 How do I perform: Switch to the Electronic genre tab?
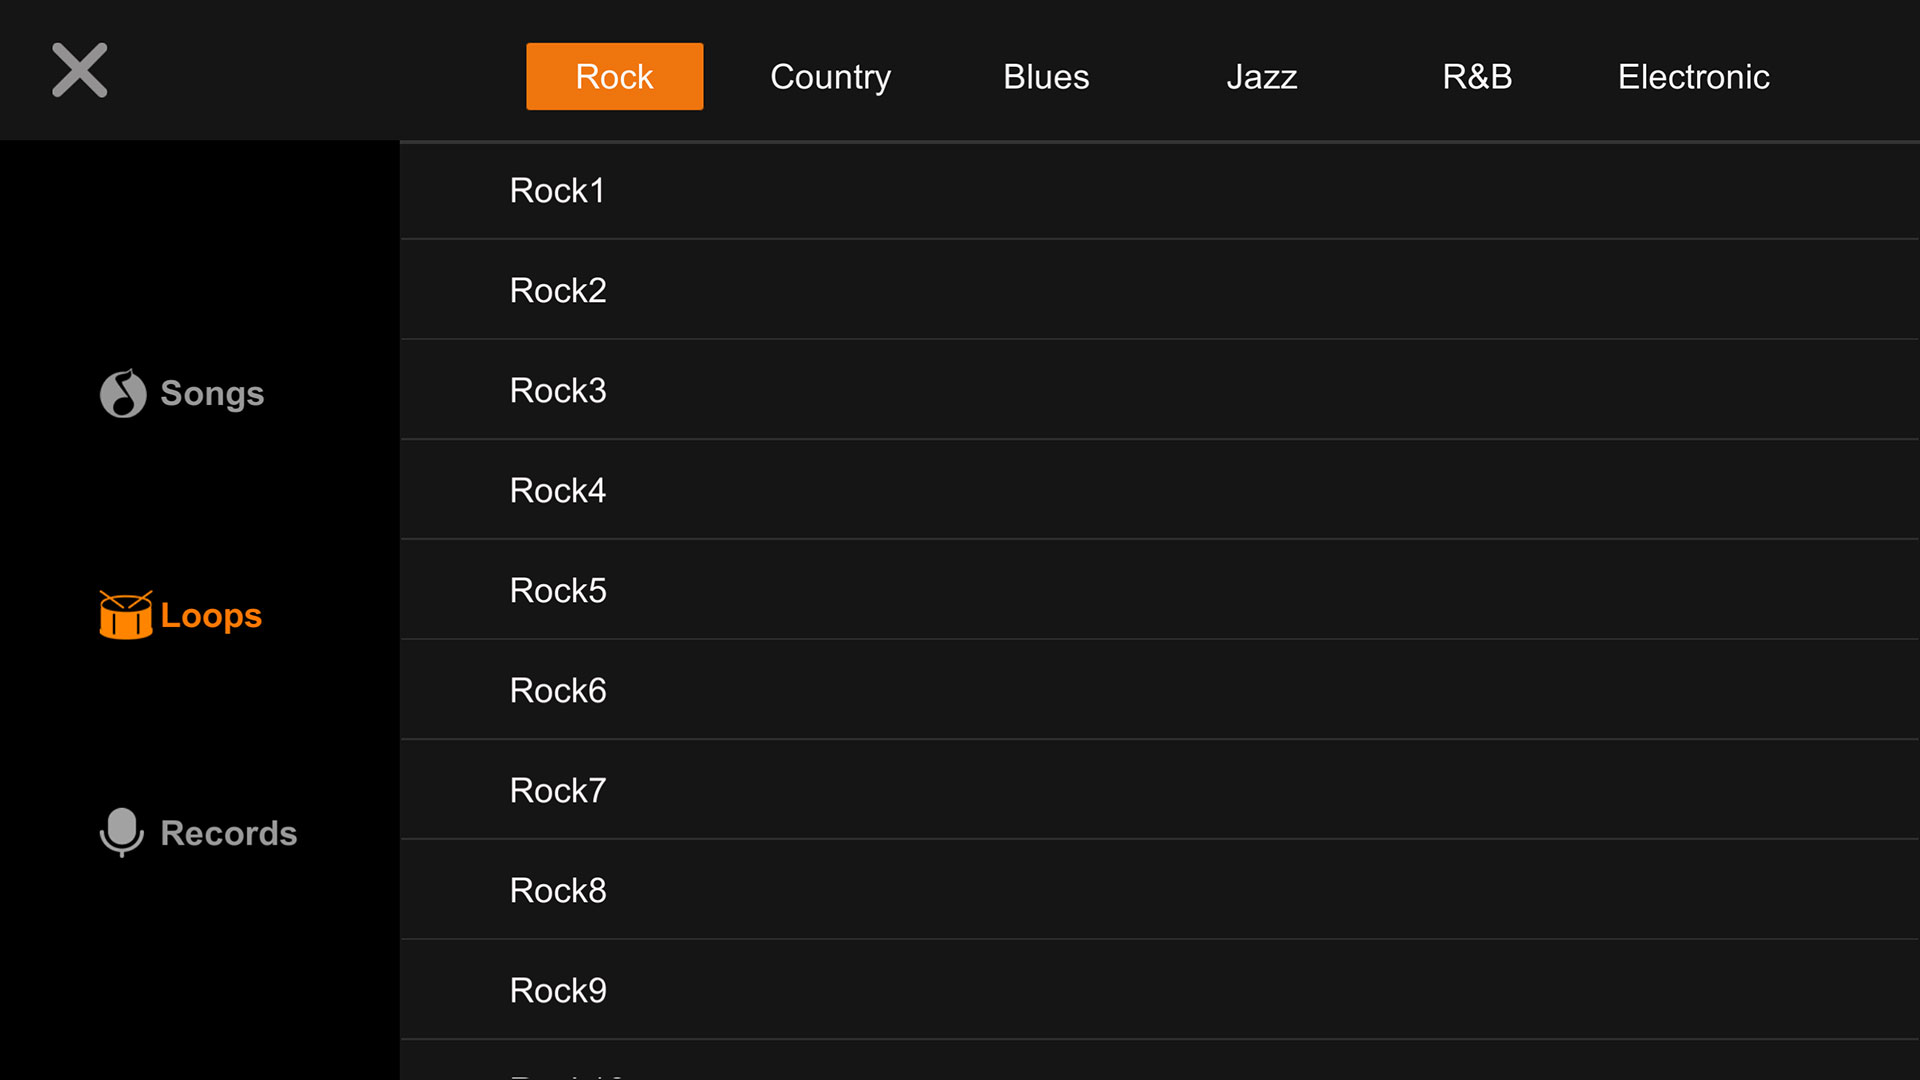(x=1693, y=76)
